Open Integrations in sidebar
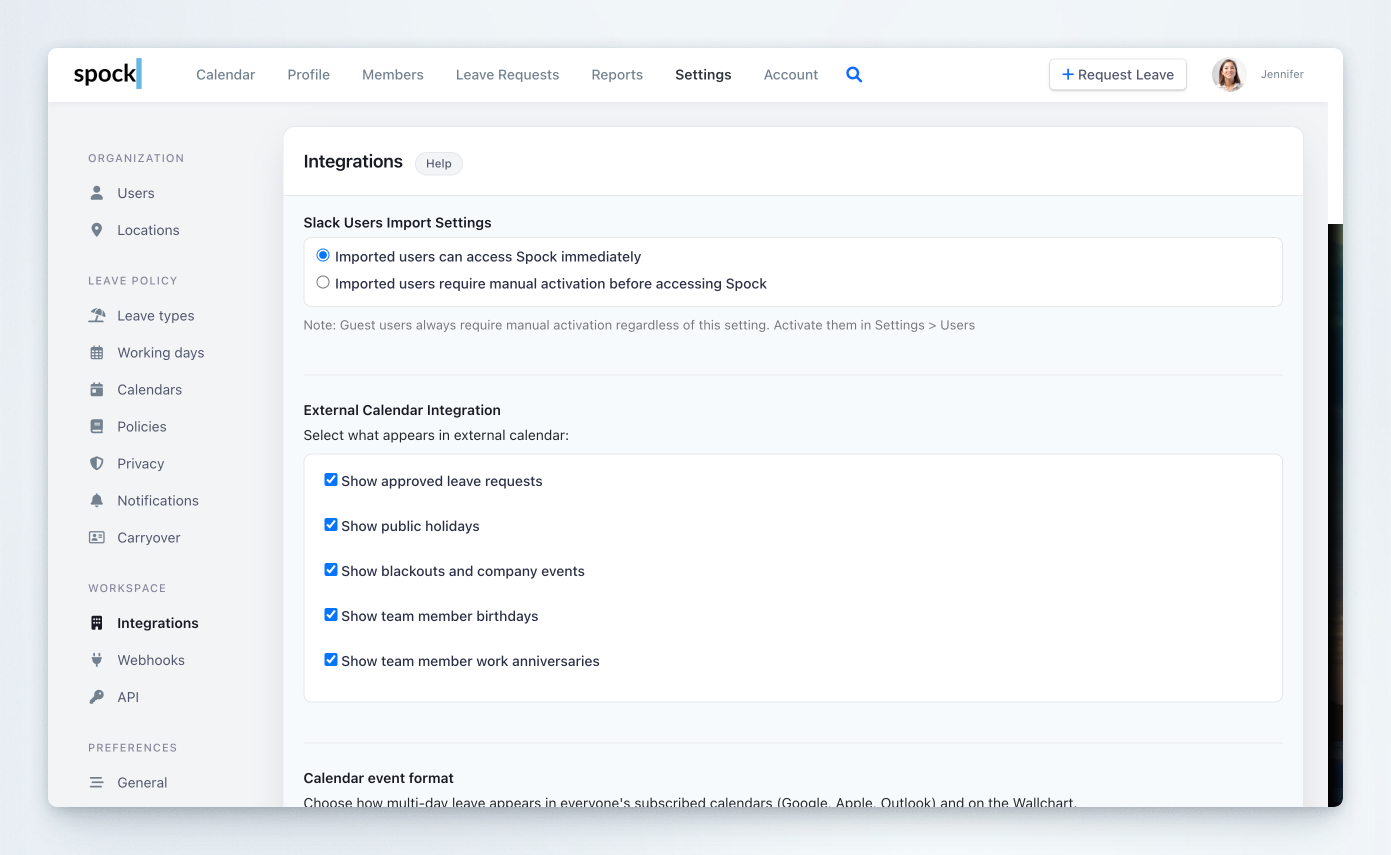The height and width of the screenshot is (855, 1391). click(x=158, y=623)
